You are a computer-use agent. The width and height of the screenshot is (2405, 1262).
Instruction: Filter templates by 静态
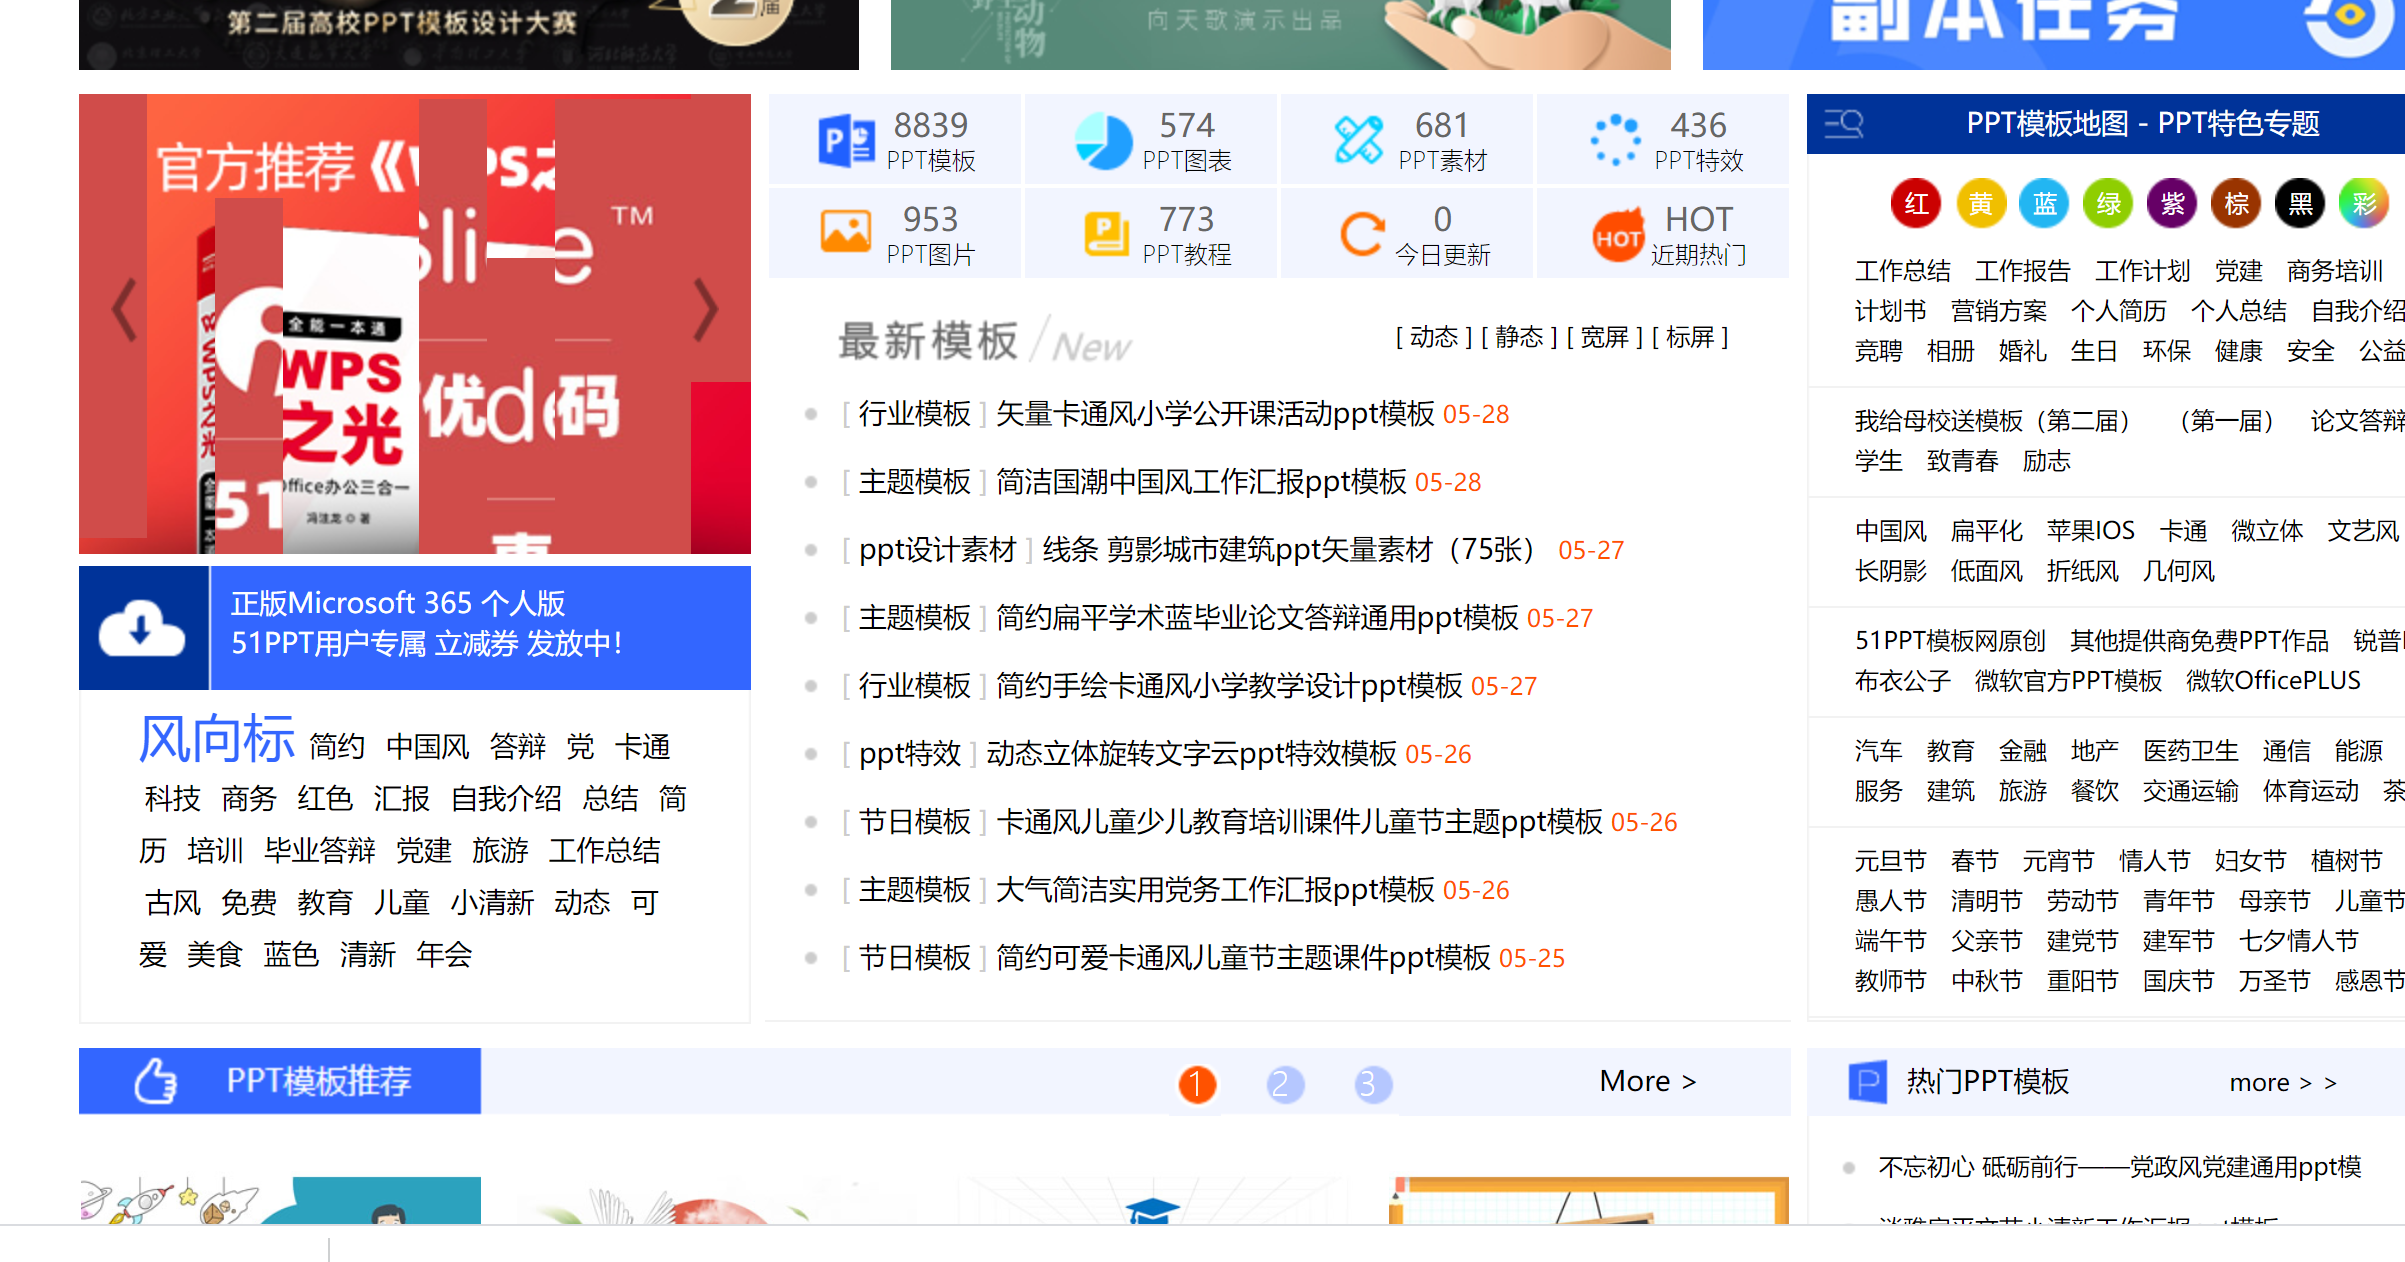1519,337
